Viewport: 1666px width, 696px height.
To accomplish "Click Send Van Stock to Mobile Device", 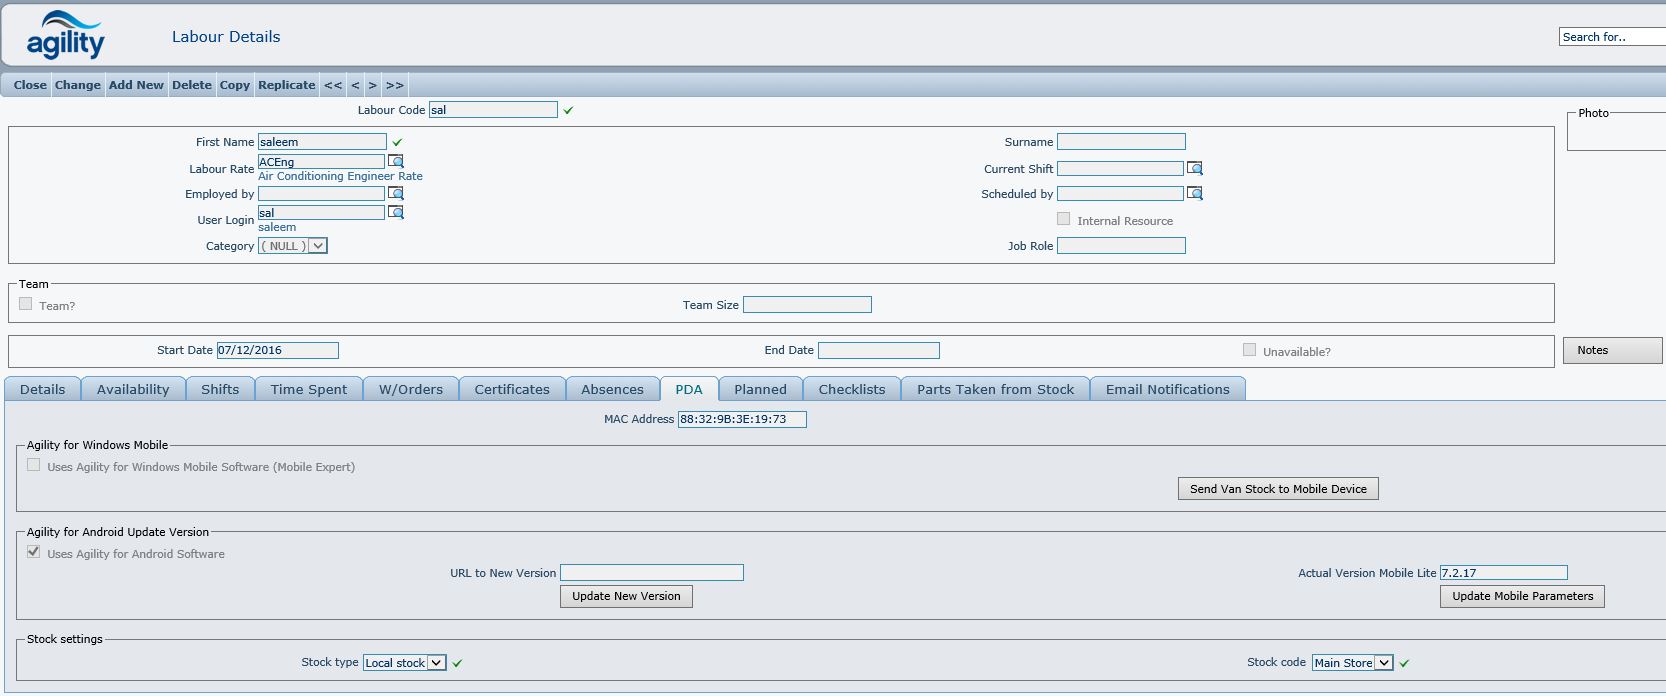I will click(1278, 489).
